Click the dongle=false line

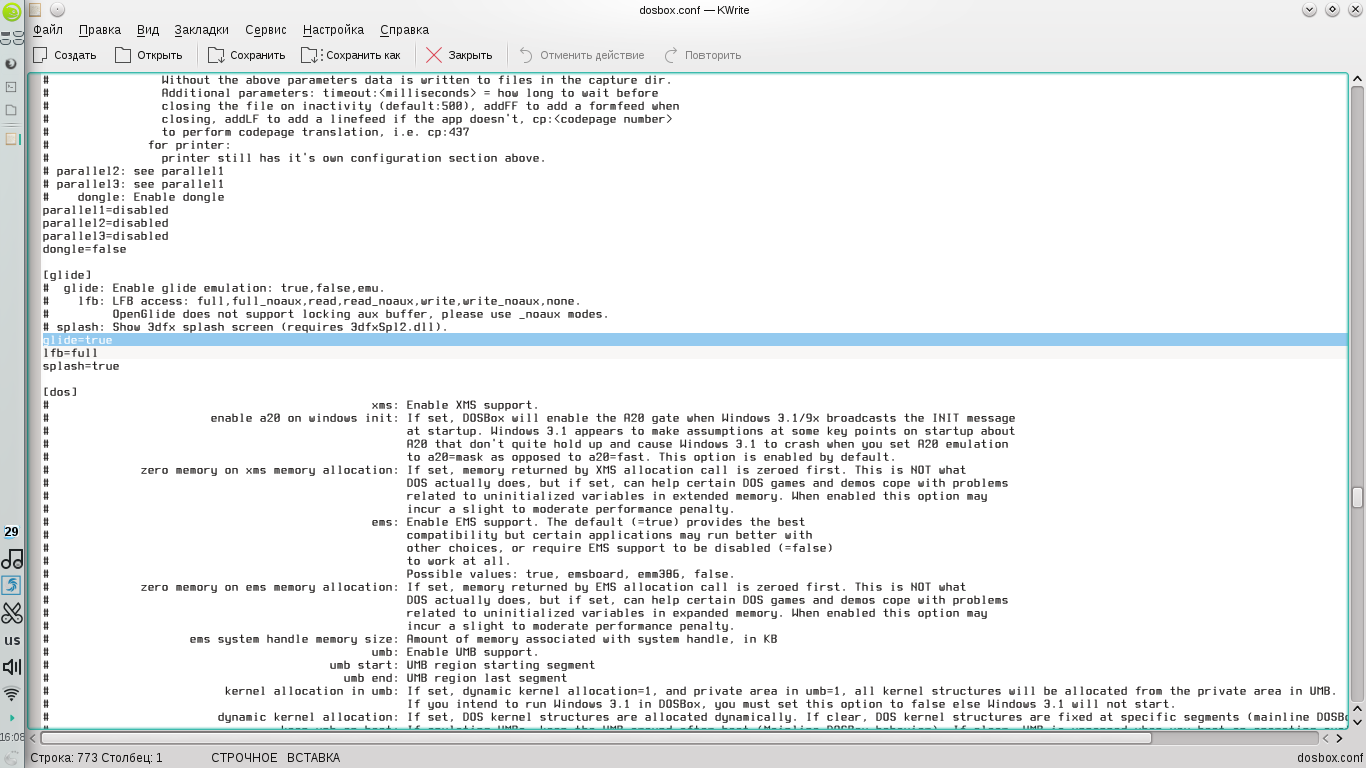[x=84, y=249]
